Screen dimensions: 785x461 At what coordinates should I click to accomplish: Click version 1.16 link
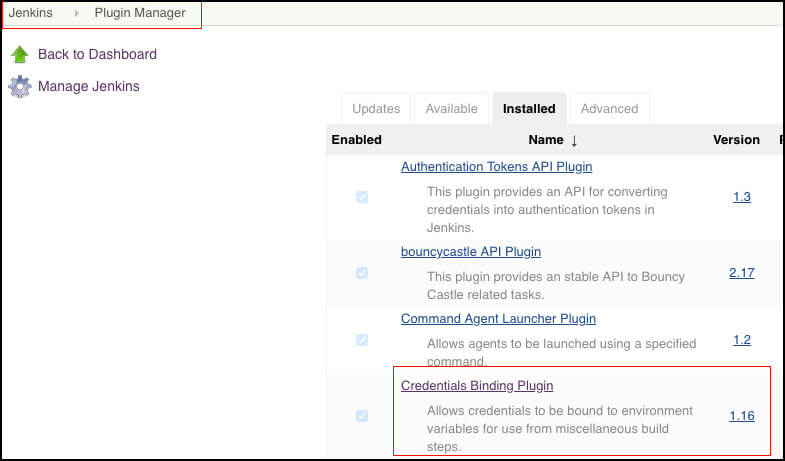(742, 416)
